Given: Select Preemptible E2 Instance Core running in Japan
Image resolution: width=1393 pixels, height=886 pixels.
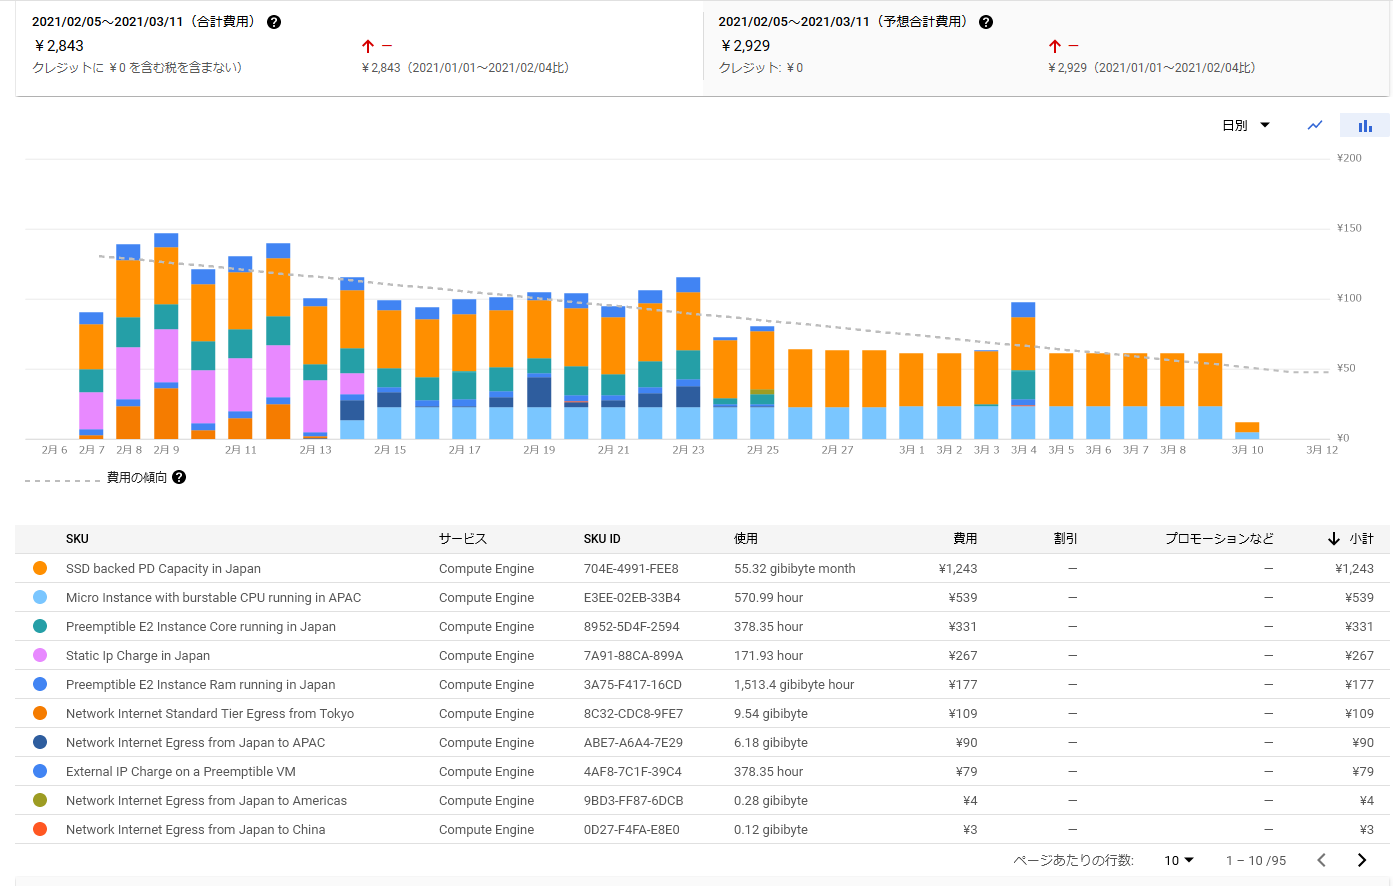Looking at the screenshot, I should pos(201,626).
